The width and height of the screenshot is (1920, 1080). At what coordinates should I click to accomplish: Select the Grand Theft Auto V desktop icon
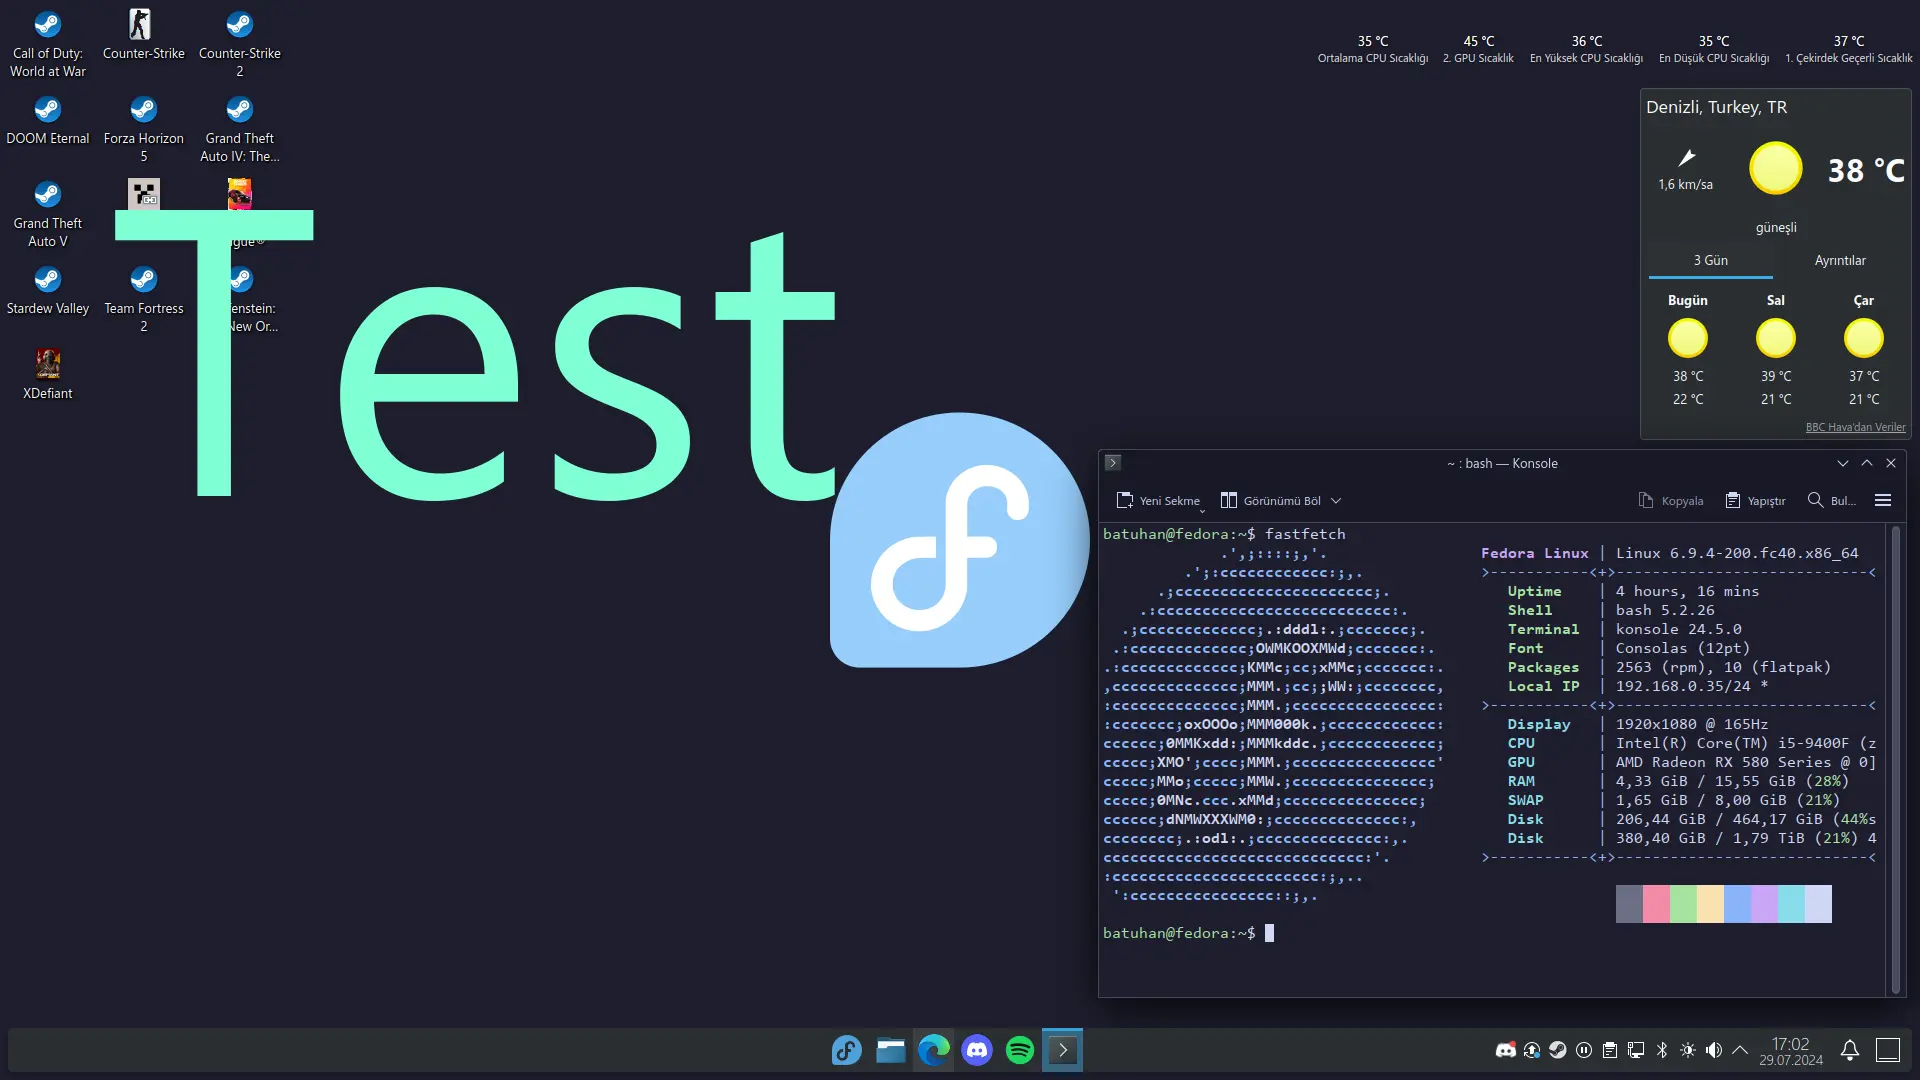click(48, 214)
